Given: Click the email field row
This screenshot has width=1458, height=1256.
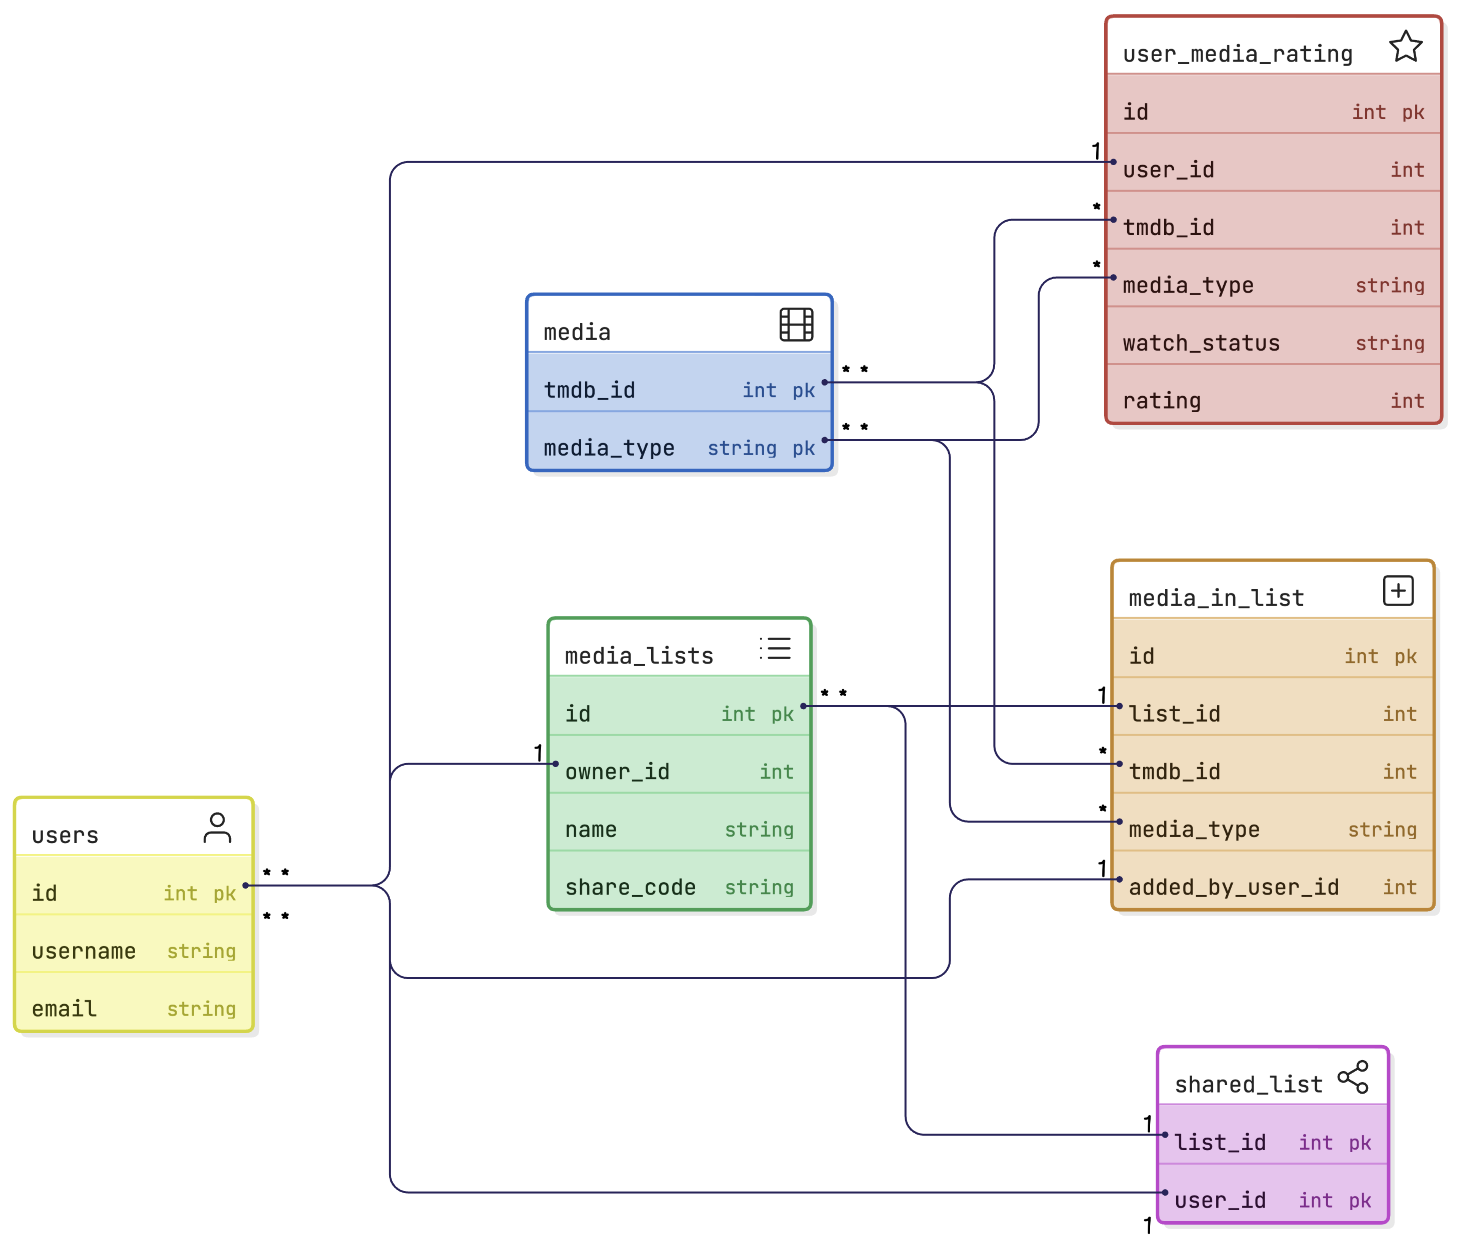Looking at the screenshot, I should pyautogui.click(x=134, y=1001).
